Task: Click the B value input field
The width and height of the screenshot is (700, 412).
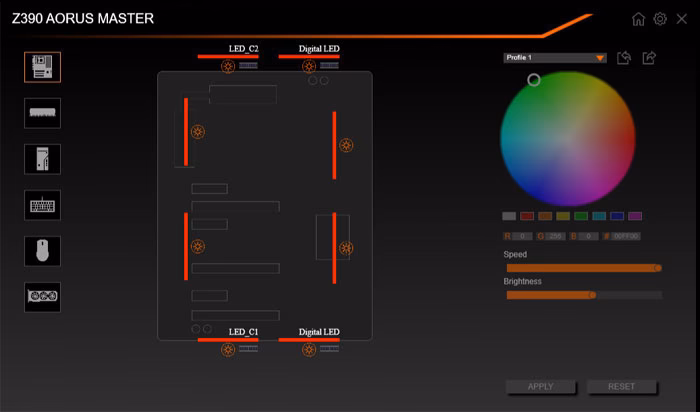Action: (589, 236)
